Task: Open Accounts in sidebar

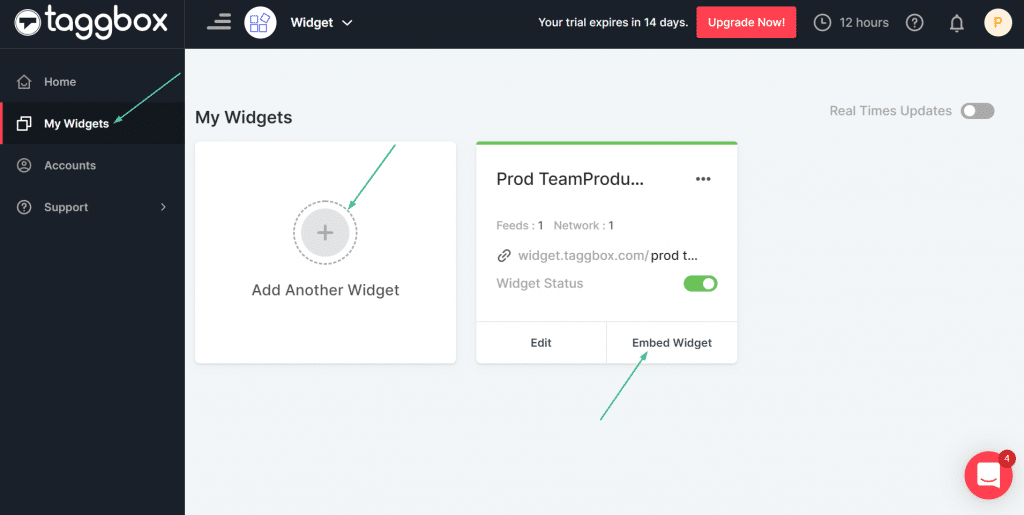Action: (x=69, y=166)
